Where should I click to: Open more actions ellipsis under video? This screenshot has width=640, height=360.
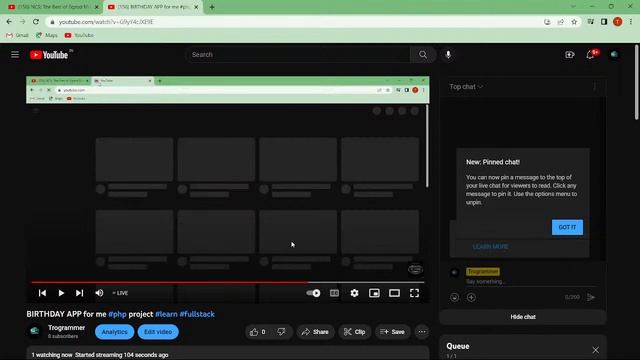coord(422,332)
